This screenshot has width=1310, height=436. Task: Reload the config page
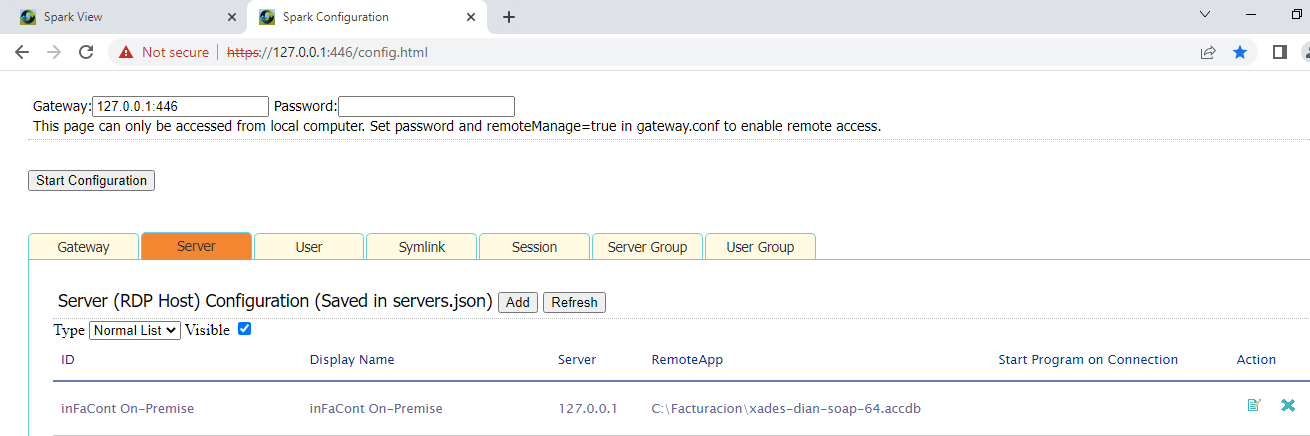[86, 52]
